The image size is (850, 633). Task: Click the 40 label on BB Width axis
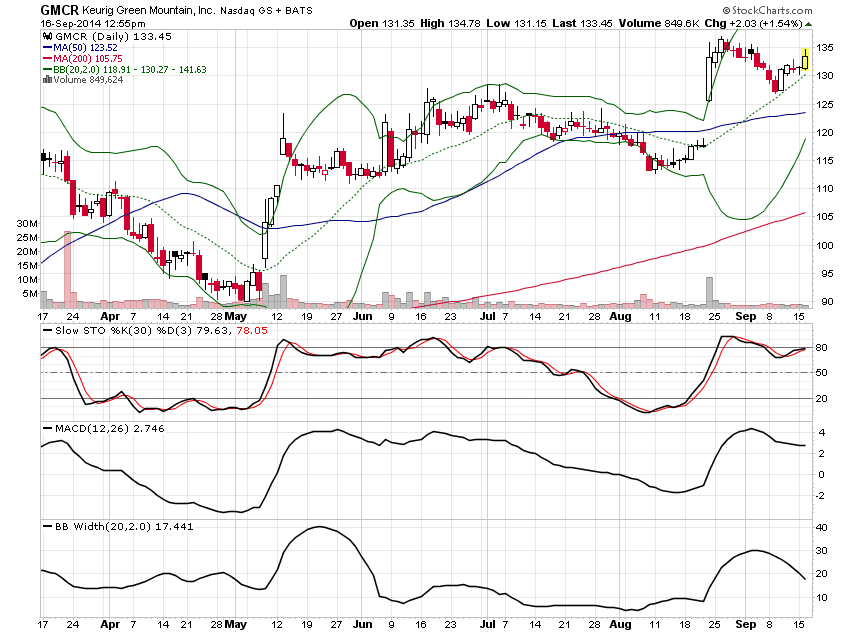pos(821,528)
